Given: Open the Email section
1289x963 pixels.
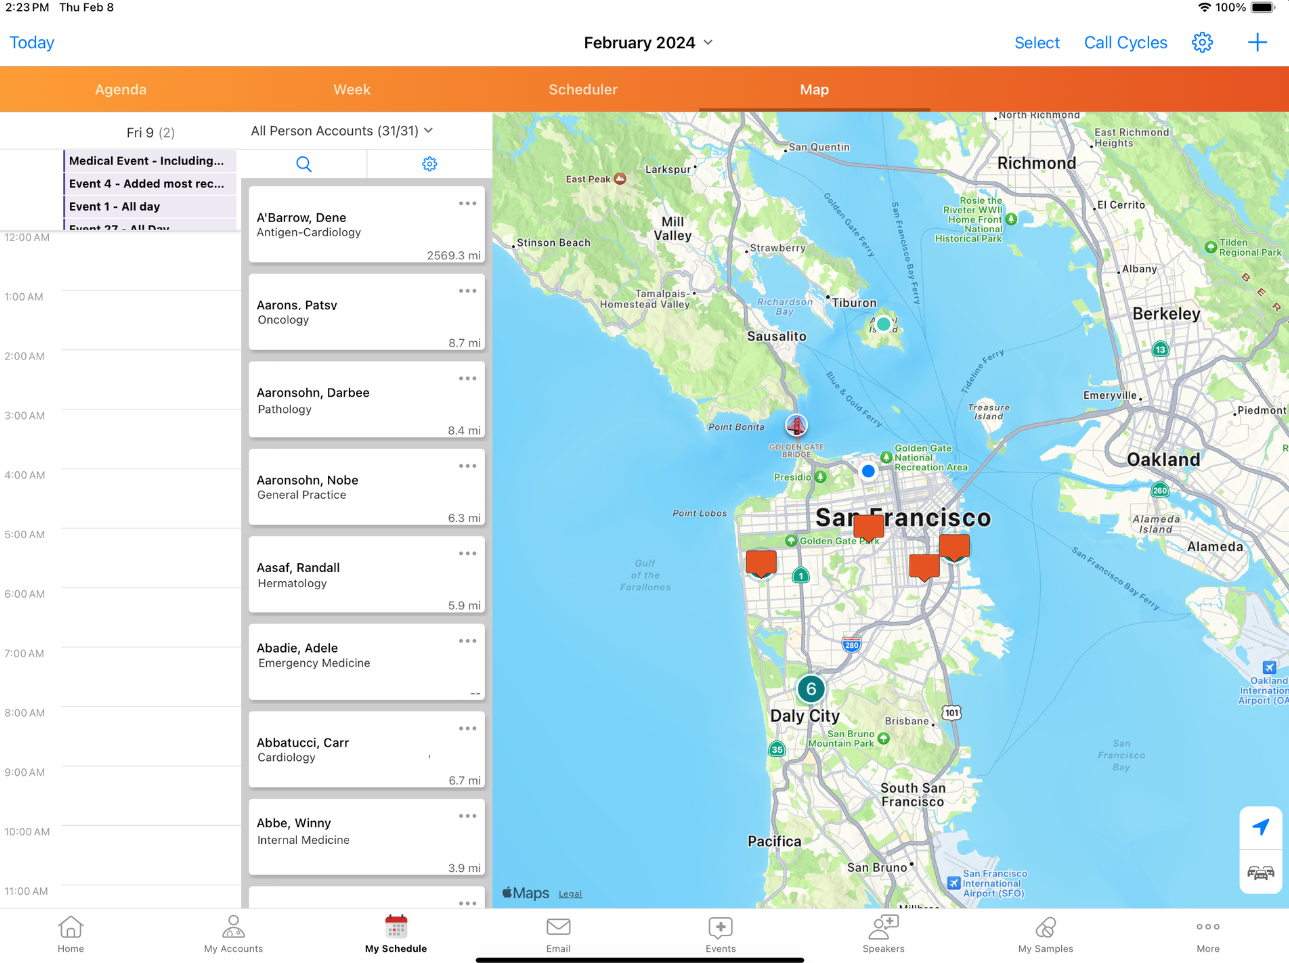Looking at the screenshot, I should click(x=558, y=934).
